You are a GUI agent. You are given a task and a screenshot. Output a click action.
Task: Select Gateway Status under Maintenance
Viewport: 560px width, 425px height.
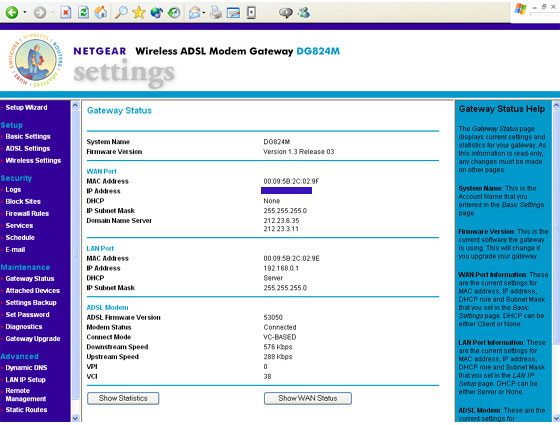point(30,279)
